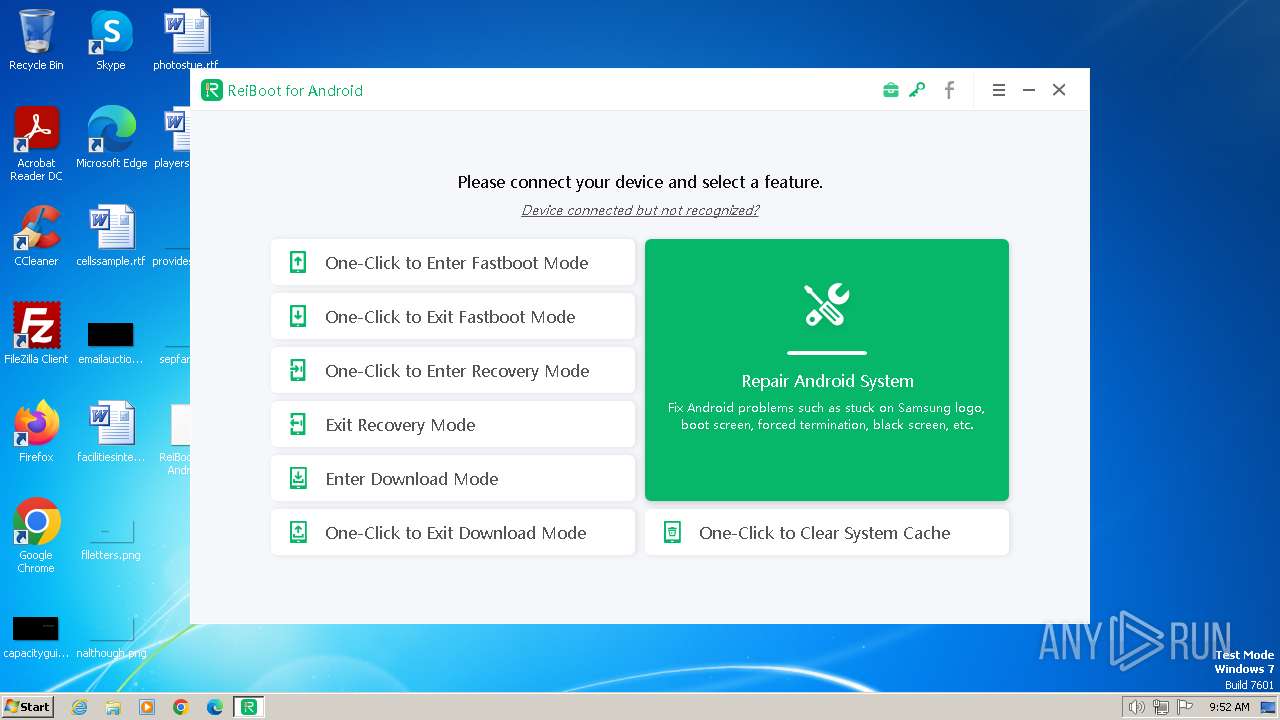Open cellssample.rtf desktop file

click(111, 236)
